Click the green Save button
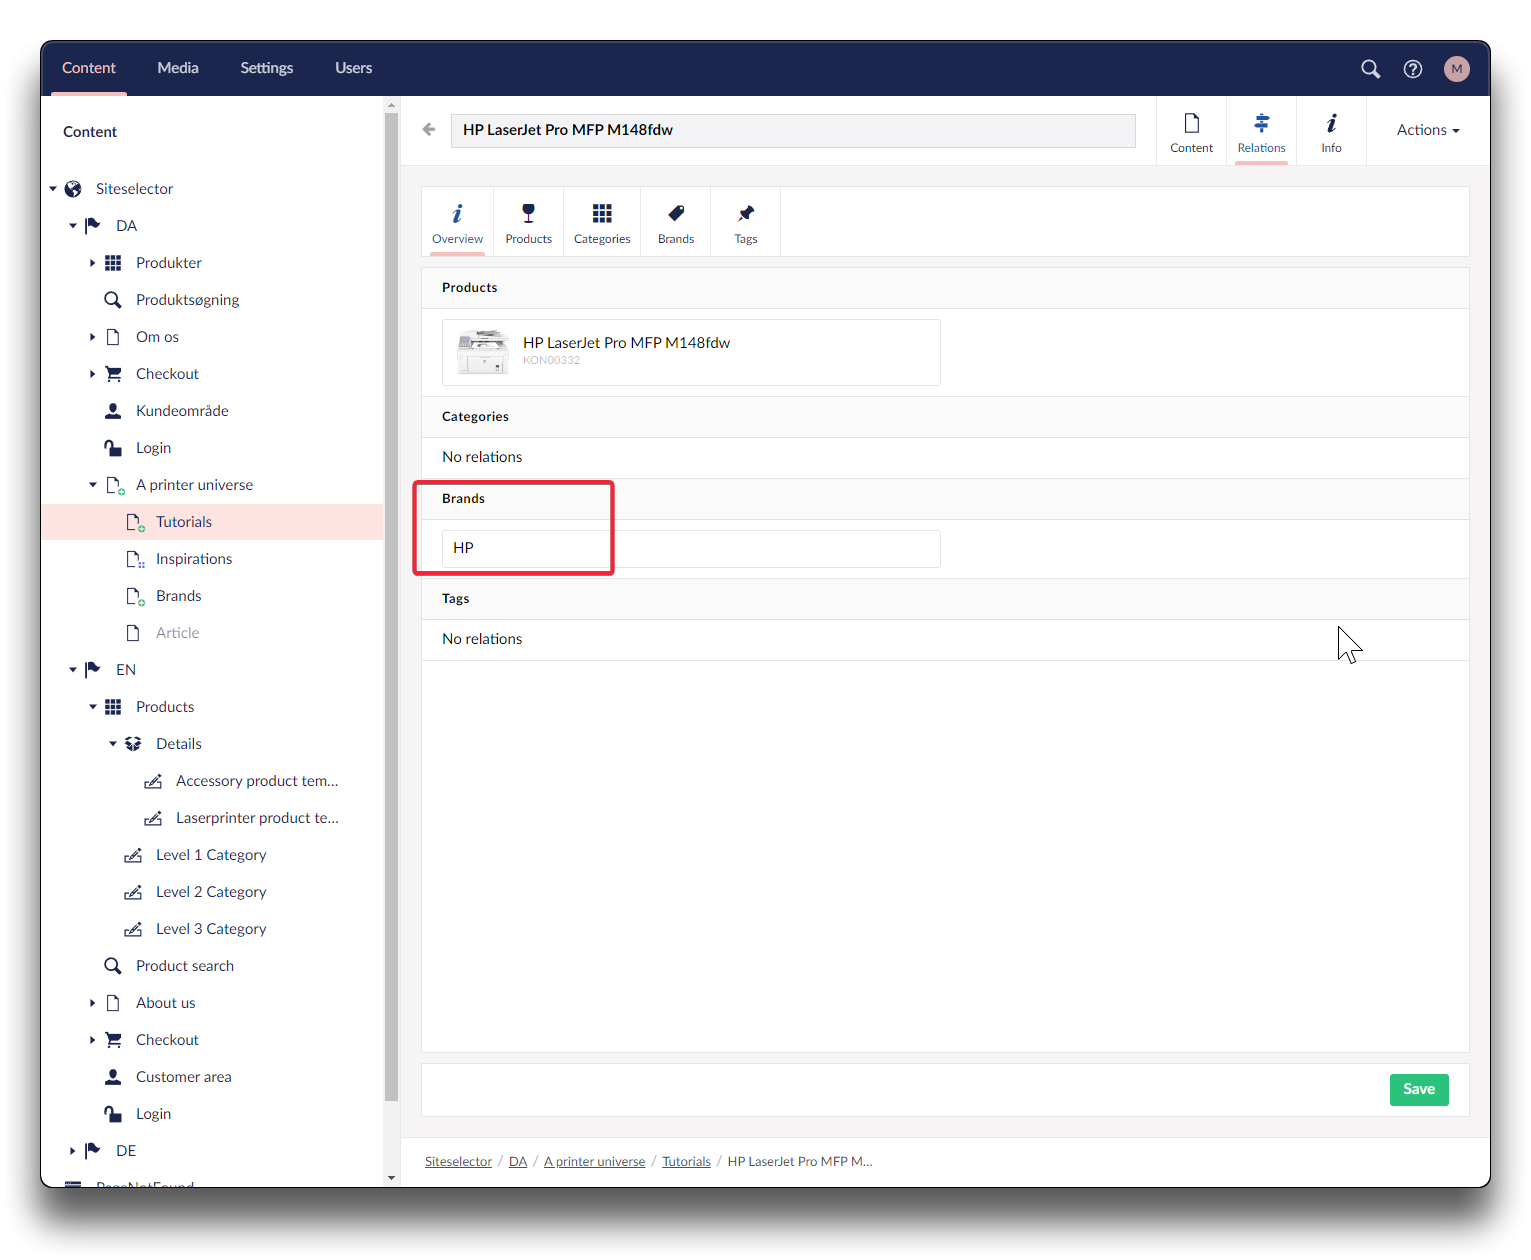1531x1260 pixels. point(1418,1089)
